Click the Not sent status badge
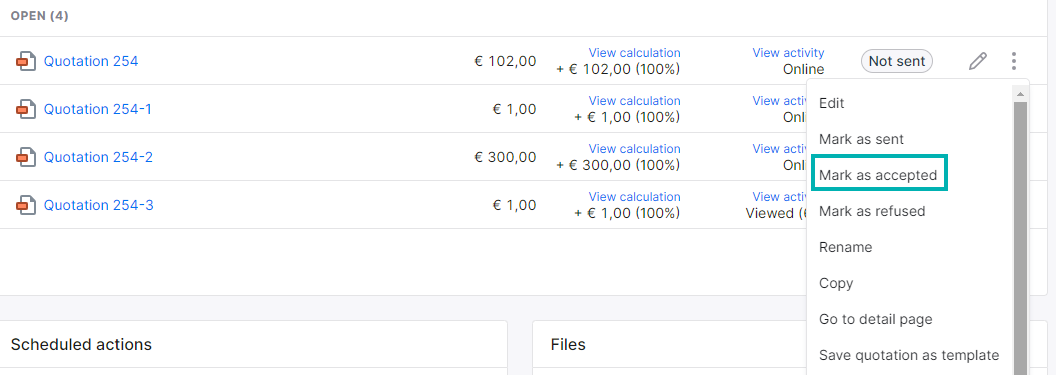Image resolution: width=1056 pixels, height=375 pixels. (897, 61)
